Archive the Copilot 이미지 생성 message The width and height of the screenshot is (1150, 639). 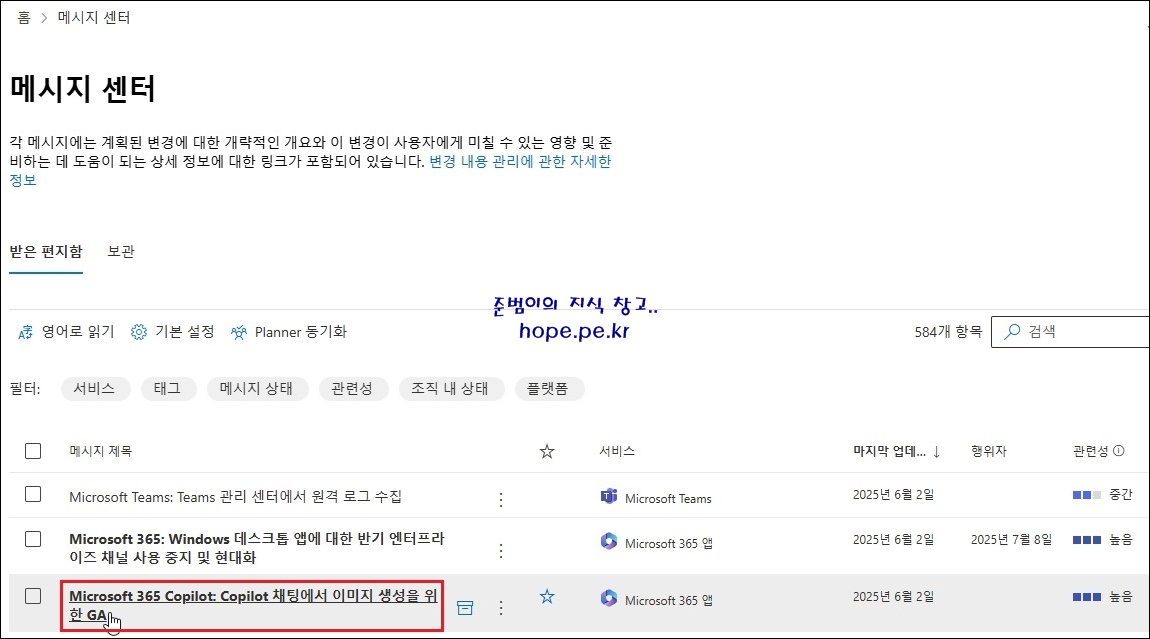(465, 607)
